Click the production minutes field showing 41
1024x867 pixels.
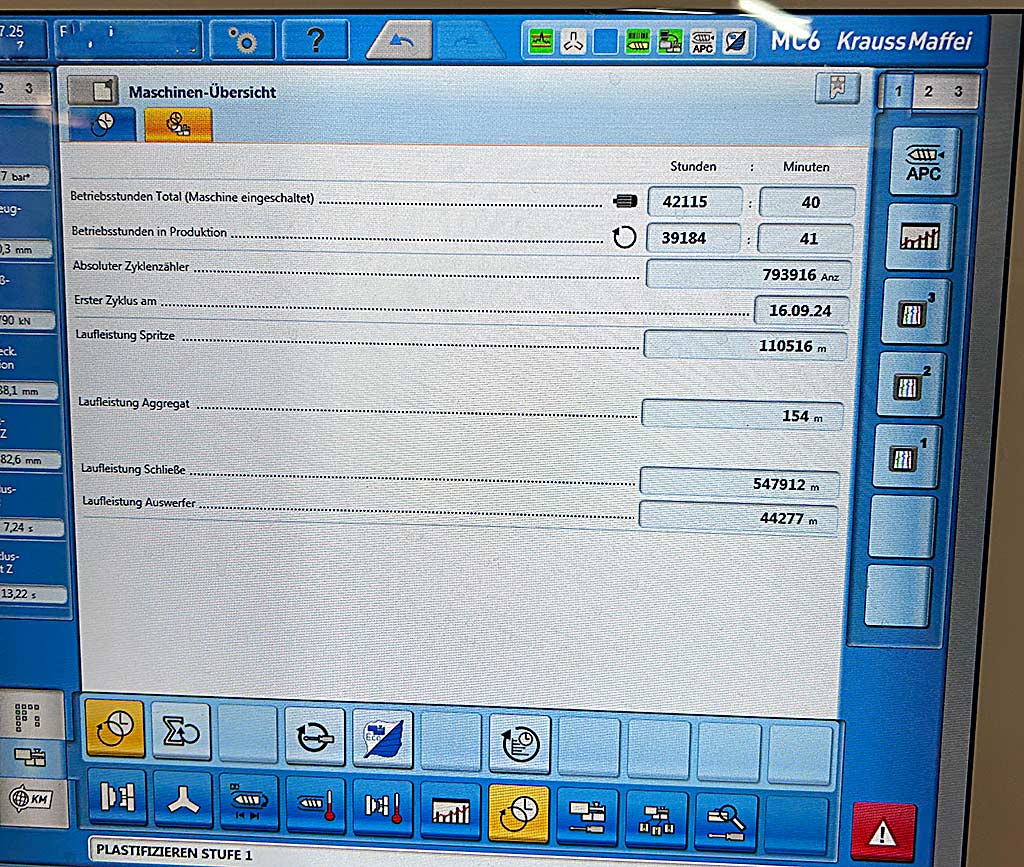coord(805,238)
